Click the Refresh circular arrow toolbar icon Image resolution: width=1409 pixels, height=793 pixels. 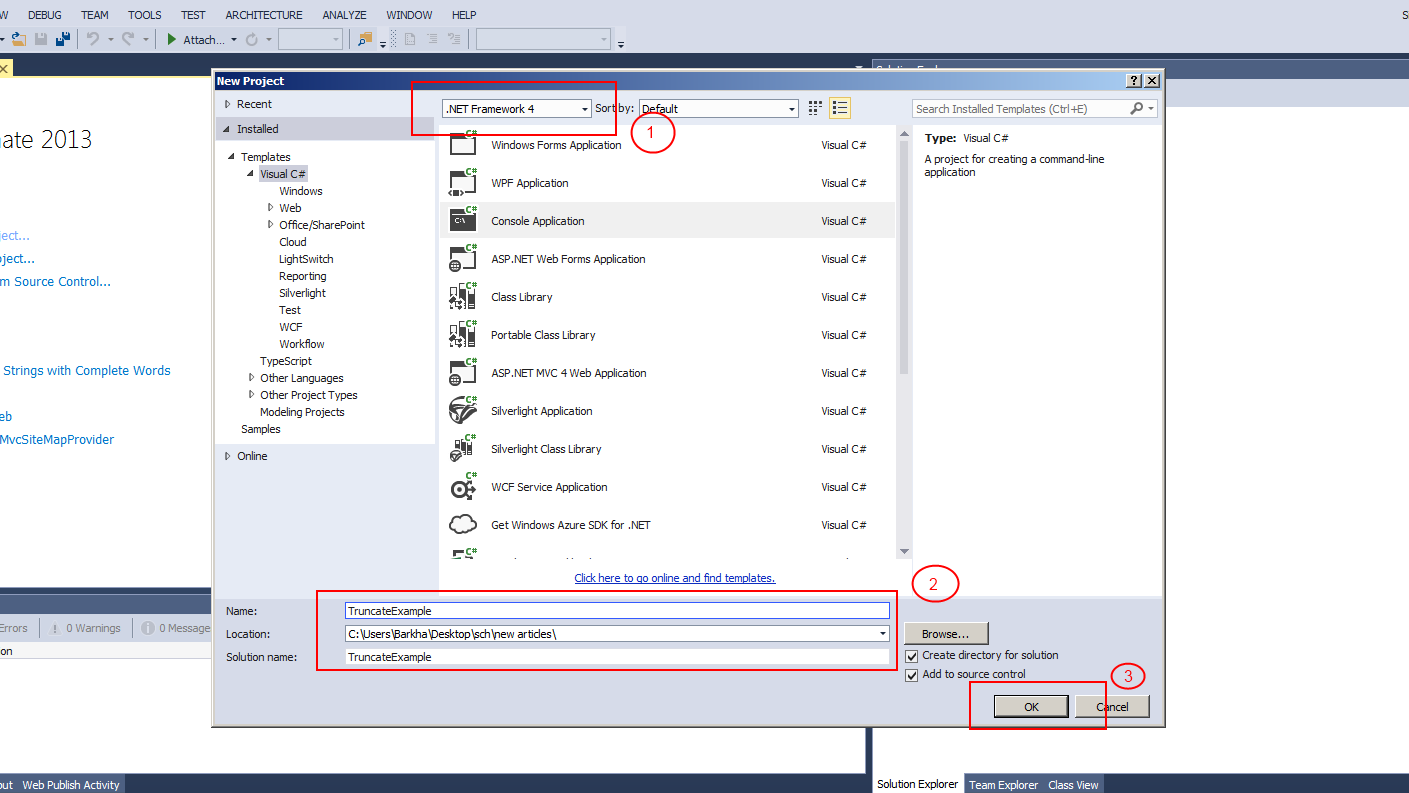coord(252,39)
